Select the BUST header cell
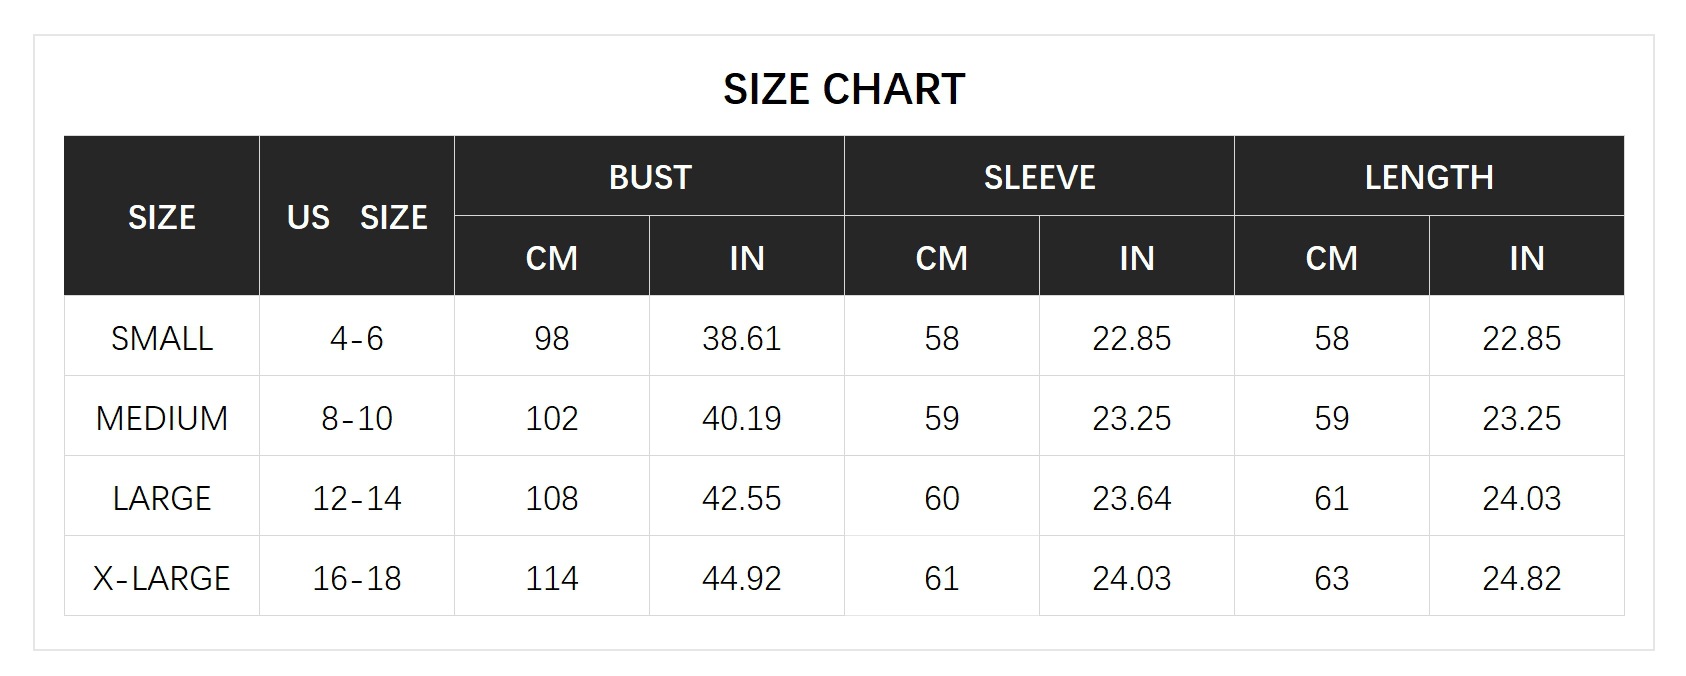 (649, 177)
